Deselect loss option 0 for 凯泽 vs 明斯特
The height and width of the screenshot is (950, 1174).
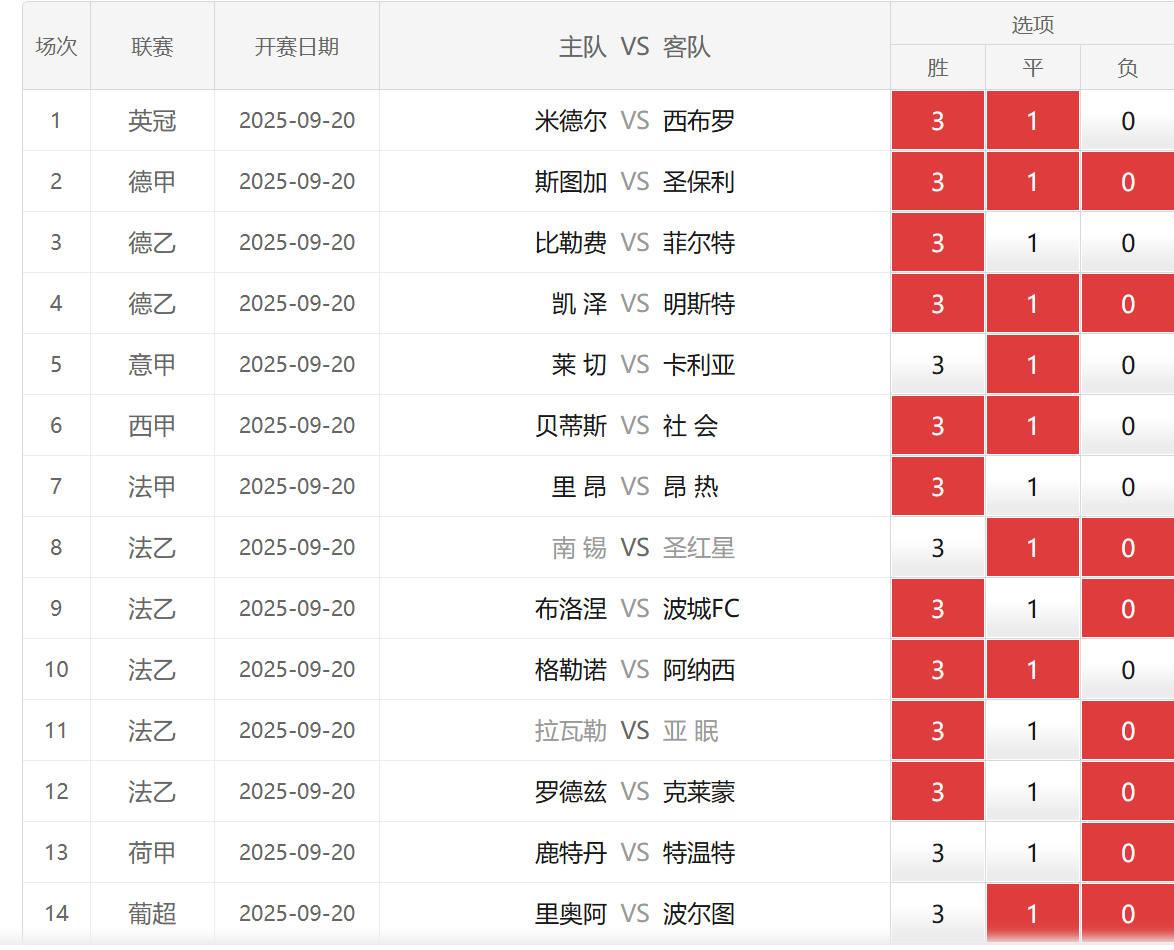(x=1127, y=304)
